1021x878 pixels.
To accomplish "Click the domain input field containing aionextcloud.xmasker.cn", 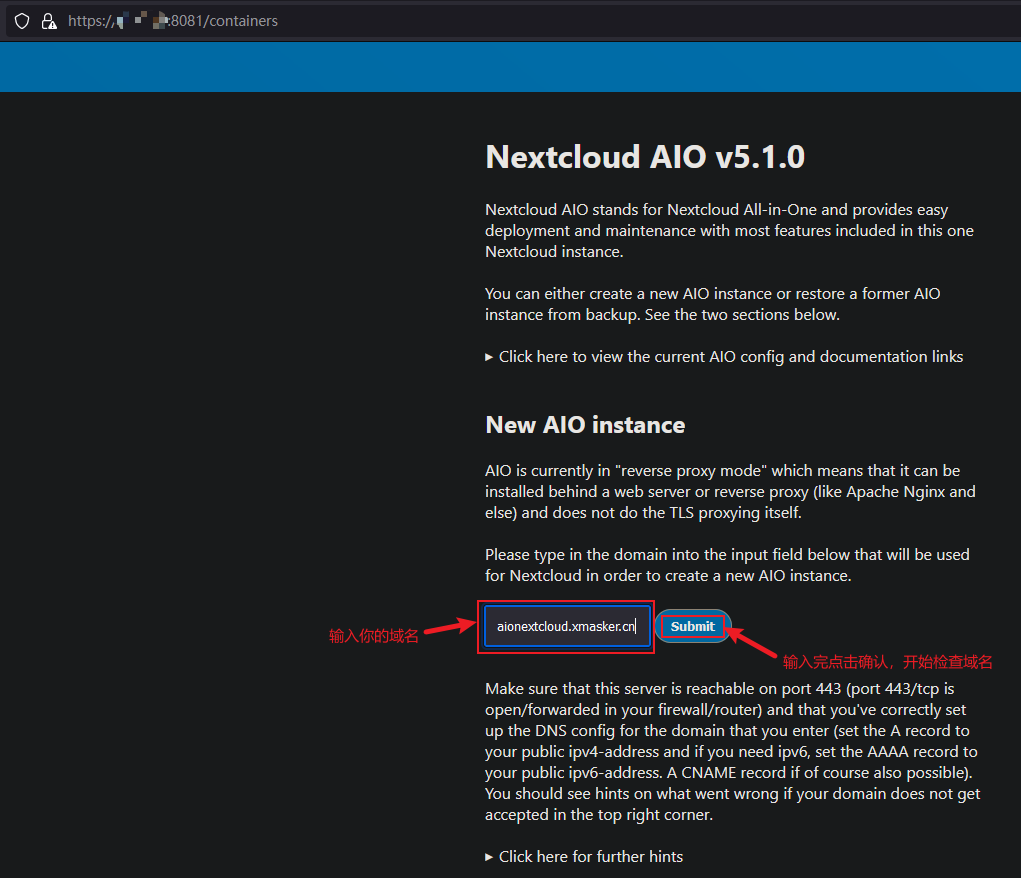I will point(567,627).
